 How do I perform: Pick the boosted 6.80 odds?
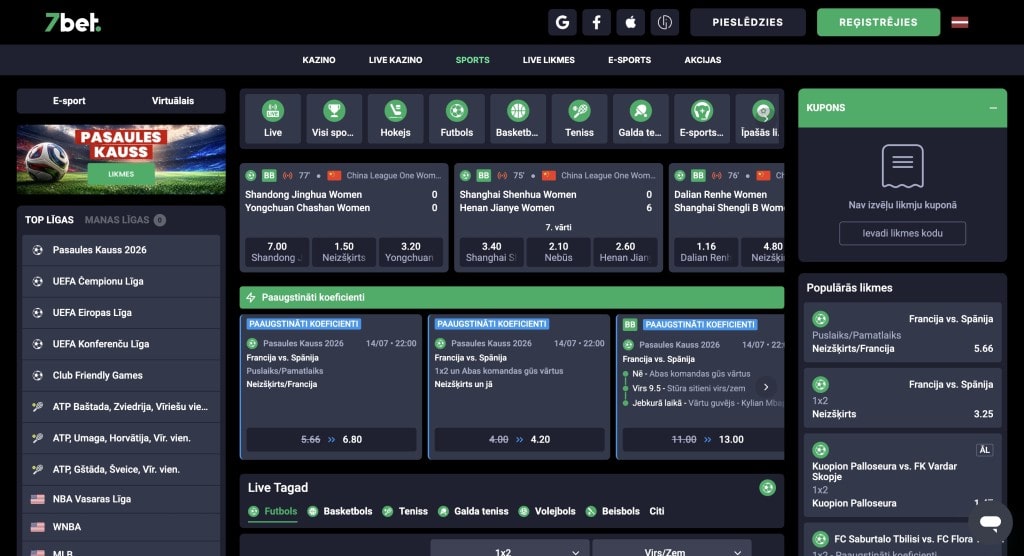(331, 440)
